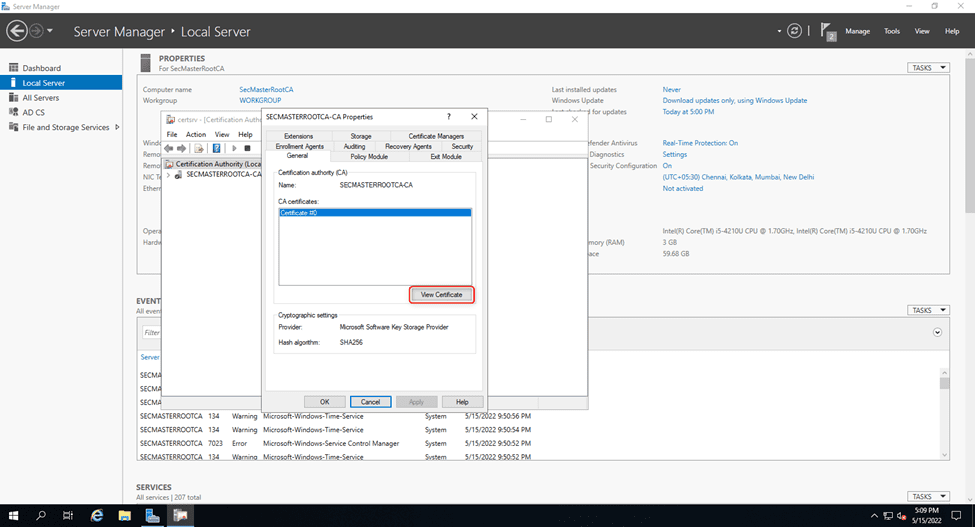Switch to the Security tab
The width and height of the screenshot is (975, 527).
tap(462, 147)
